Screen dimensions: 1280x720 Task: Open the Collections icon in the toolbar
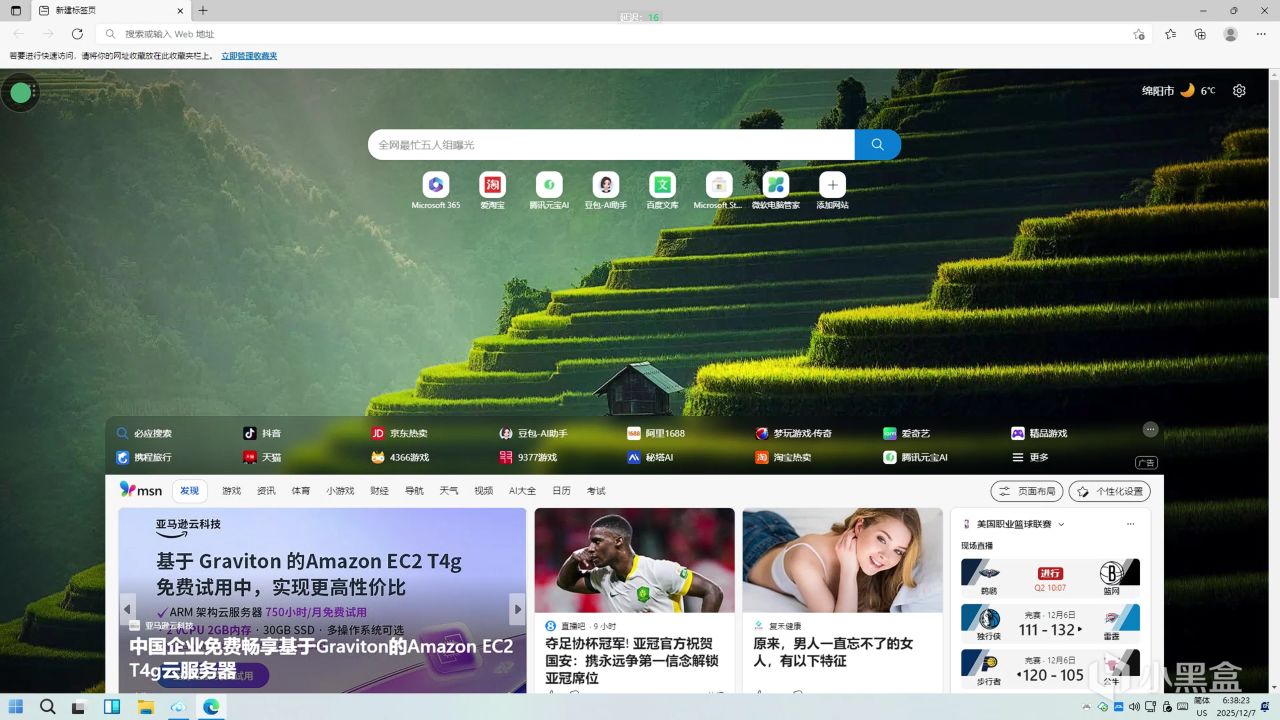1200,34
